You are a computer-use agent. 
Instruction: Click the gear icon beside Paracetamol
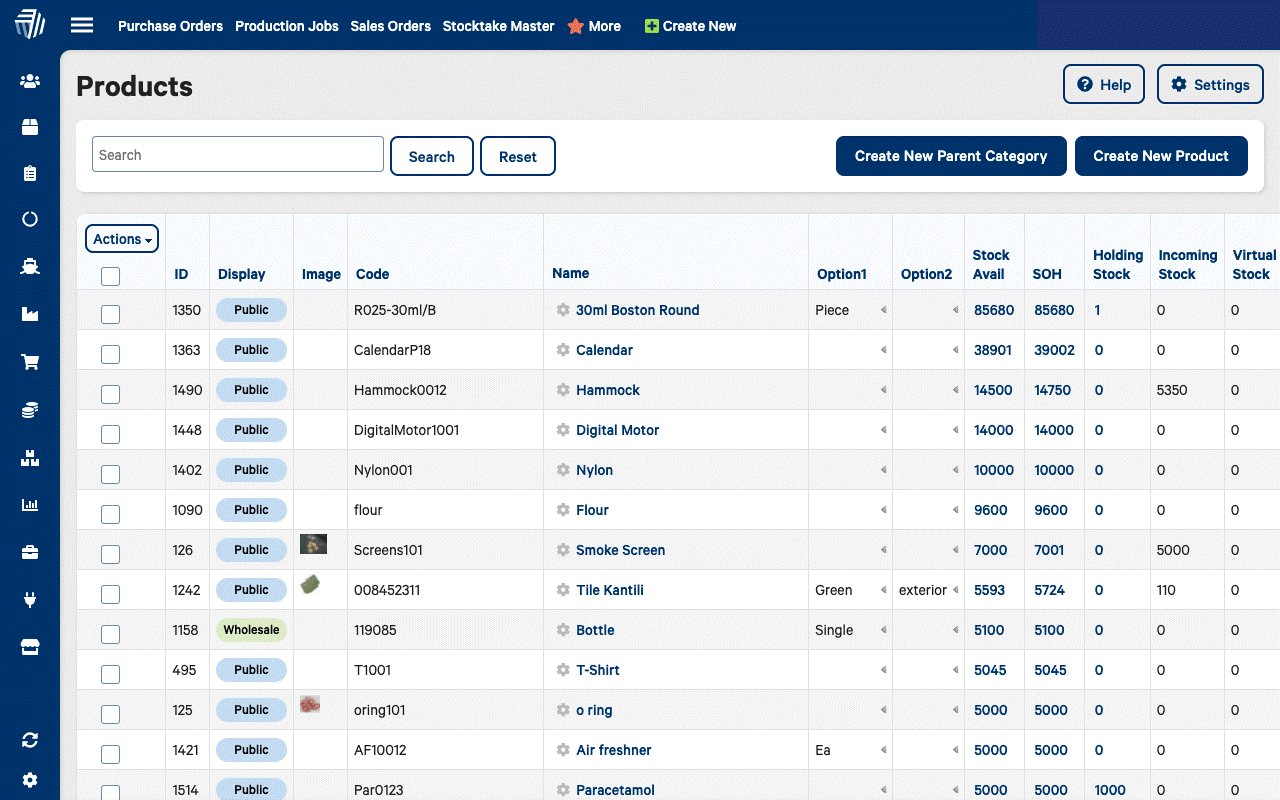(x=562, y=790)
